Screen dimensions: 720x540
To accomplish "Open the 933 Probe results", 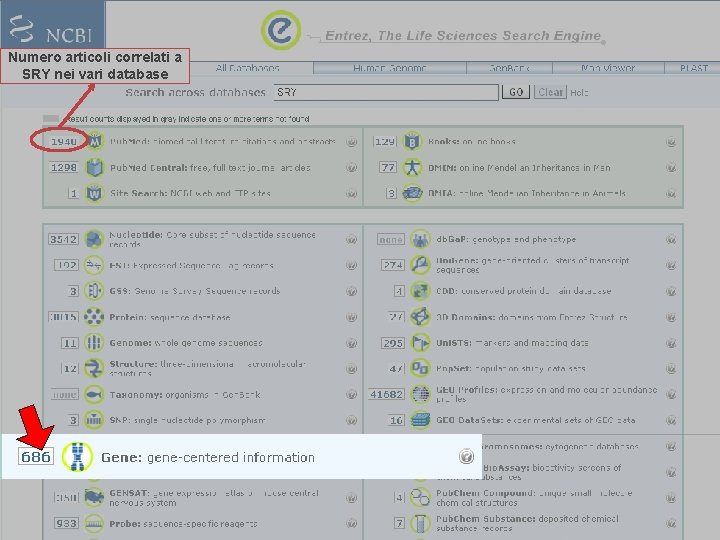I will (66, 524).
